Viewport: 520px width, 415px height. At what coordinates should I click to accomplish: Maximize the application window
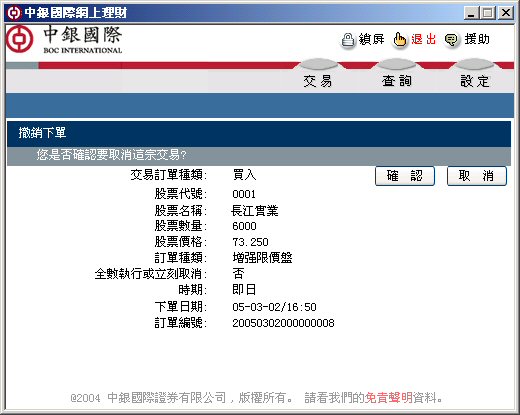pos(488,13)
